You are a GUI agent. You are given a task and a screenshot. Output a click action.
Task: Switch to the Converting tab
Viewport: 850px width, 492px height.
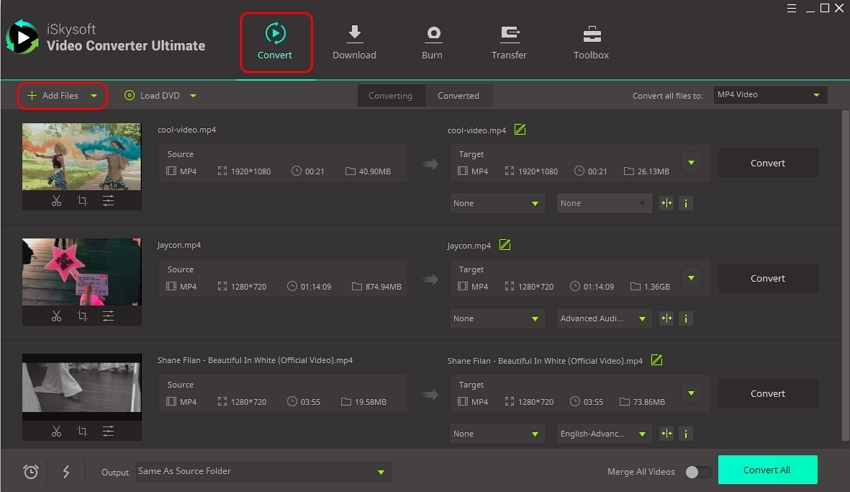pos(390,96)
